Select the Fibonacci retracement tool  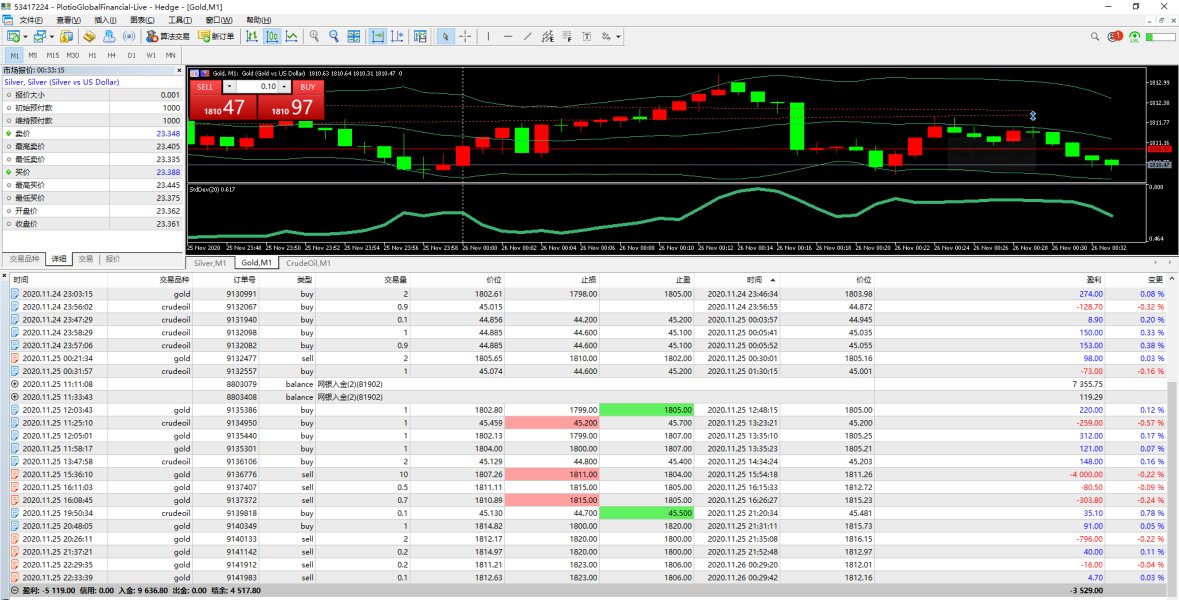pos(567,36)
